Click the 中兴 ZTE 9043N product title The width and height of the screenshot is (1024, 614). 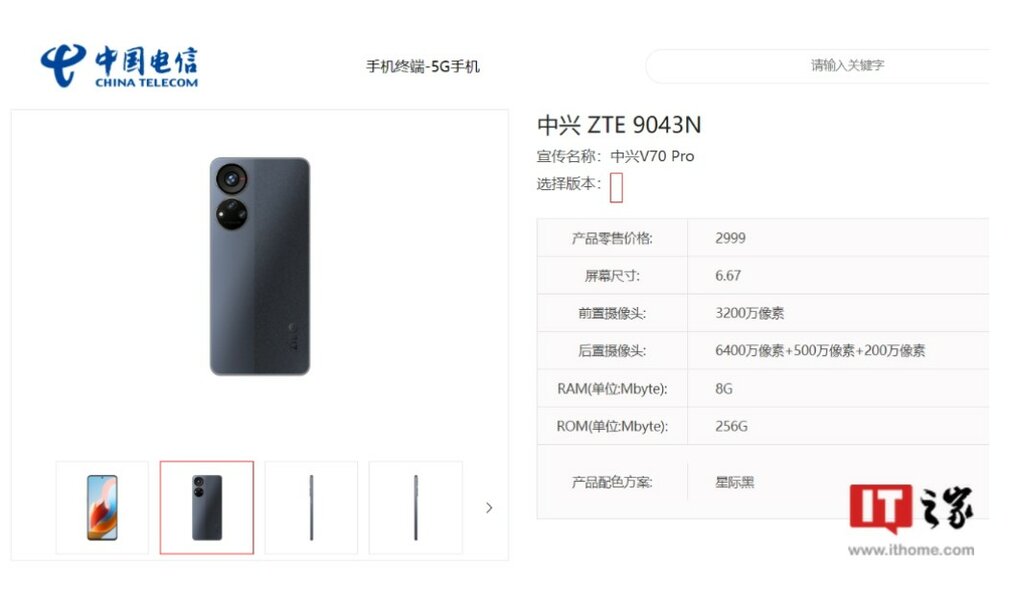pos(619,125)
